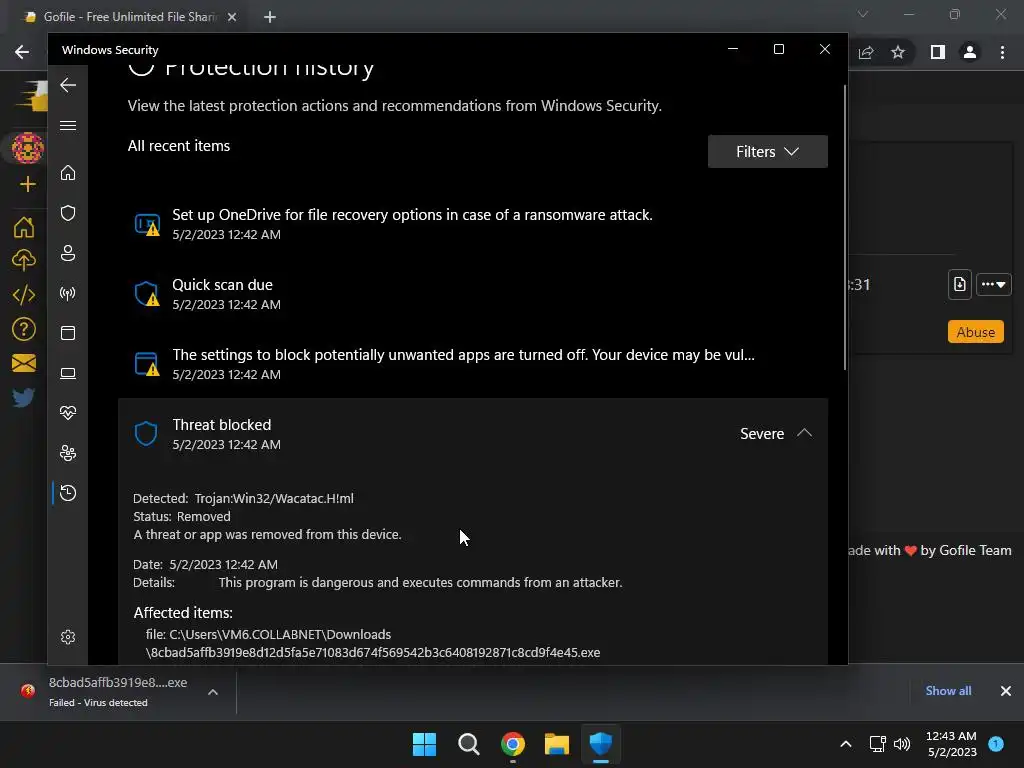The height and width of the screenshot is (768, 1024).
Task: Show hidden system tray icons
Action: tap(846, 744)
